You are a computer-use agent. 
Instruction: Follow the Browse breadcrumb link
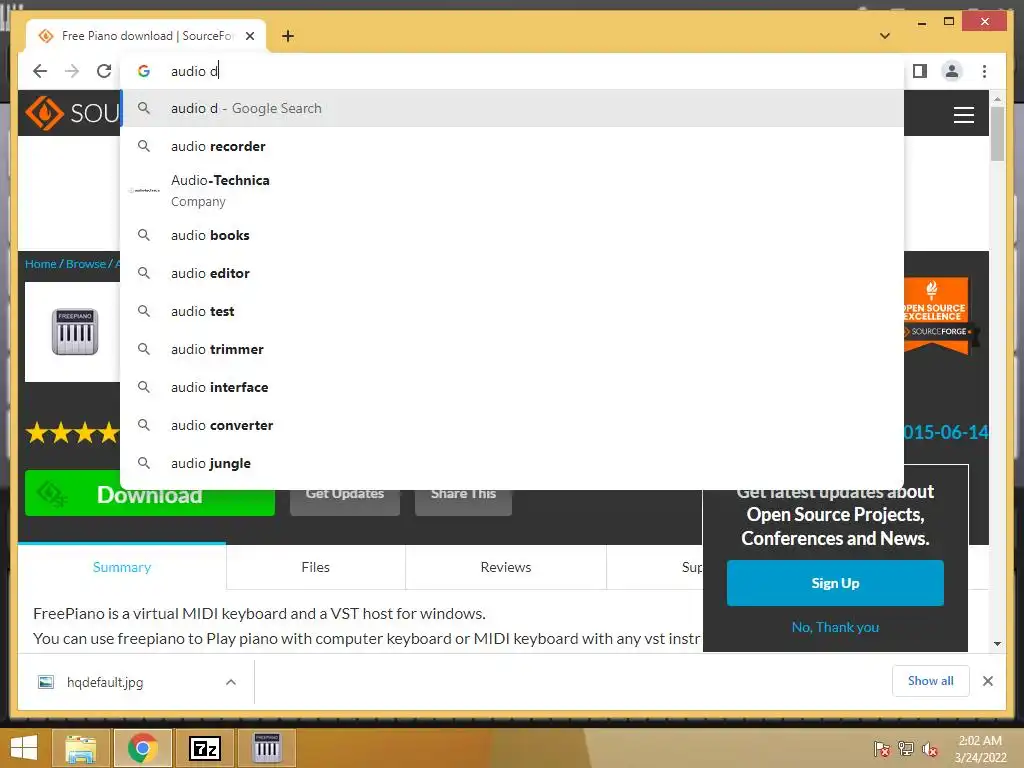pos(86,264)
